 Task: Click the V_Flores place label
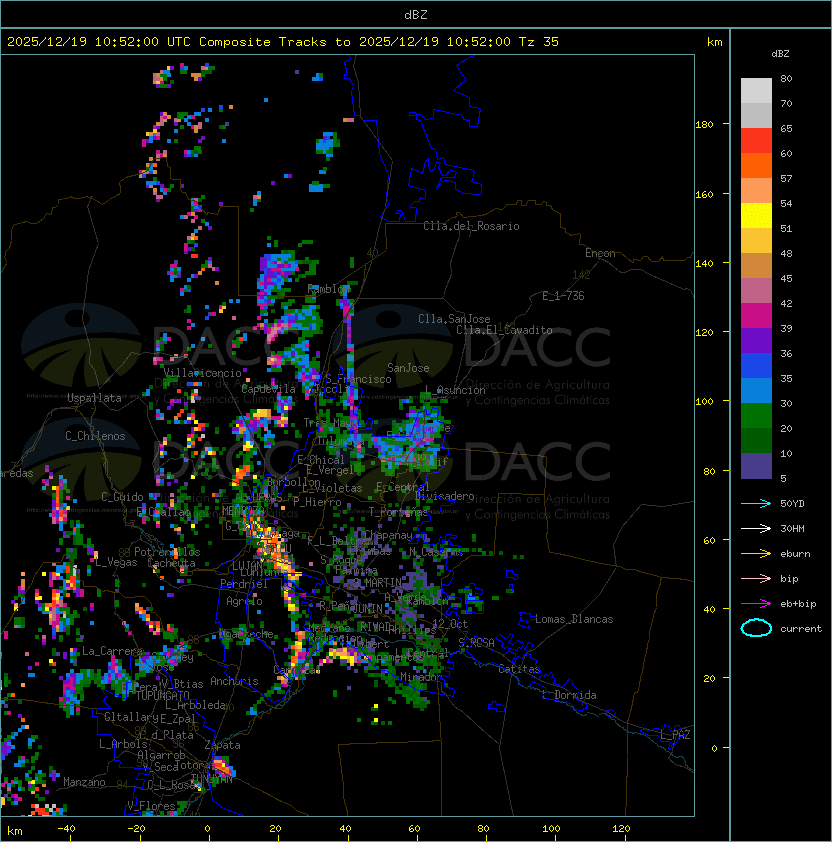(x=151, y=806)
